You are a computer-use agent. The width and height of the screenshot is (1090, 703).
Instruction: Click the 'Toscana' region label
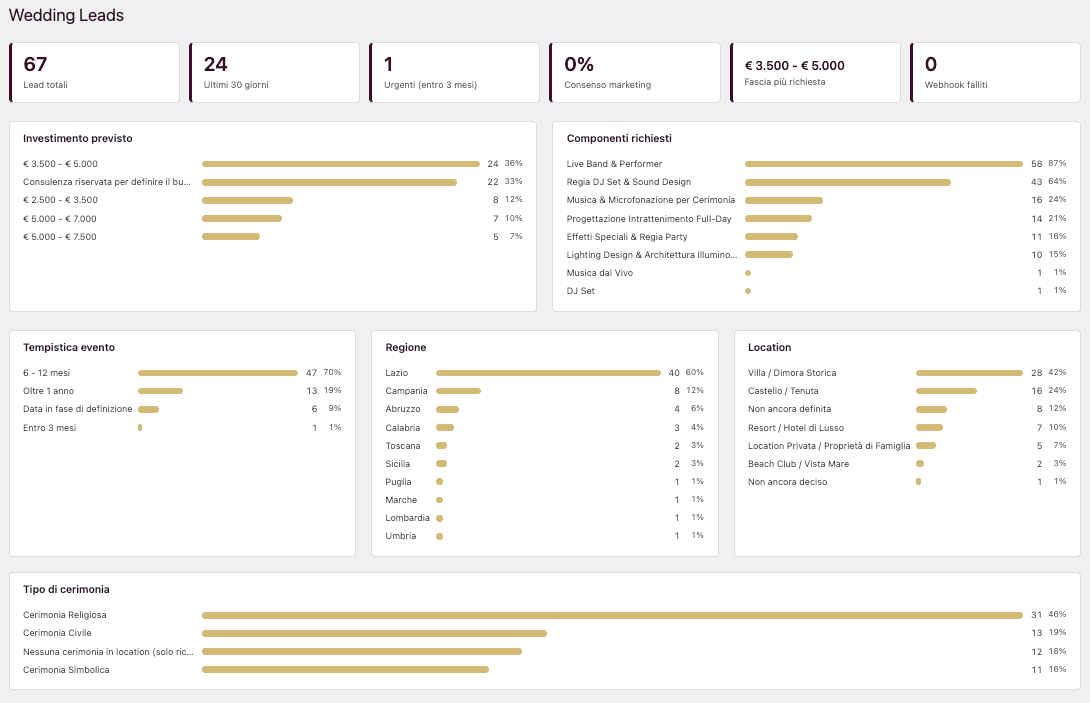(403, 446)
